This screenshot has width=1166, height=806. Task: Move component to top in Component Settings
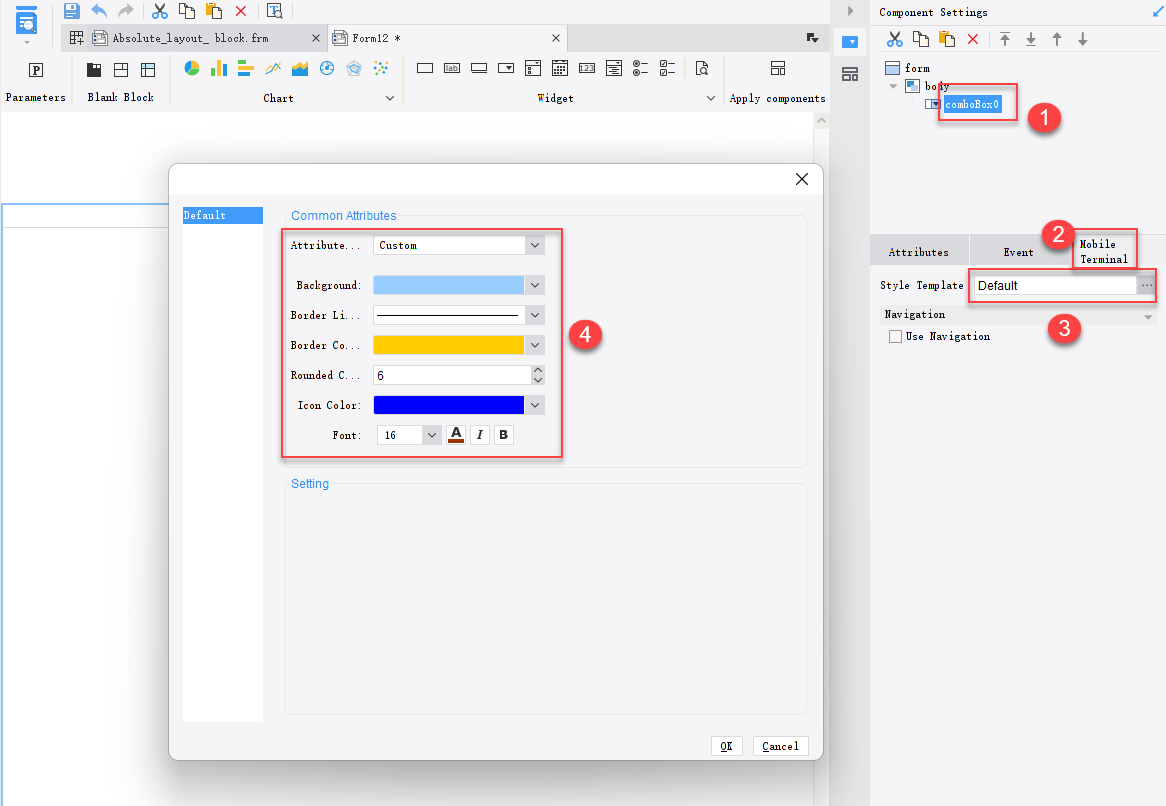[x=1005, y=39]
